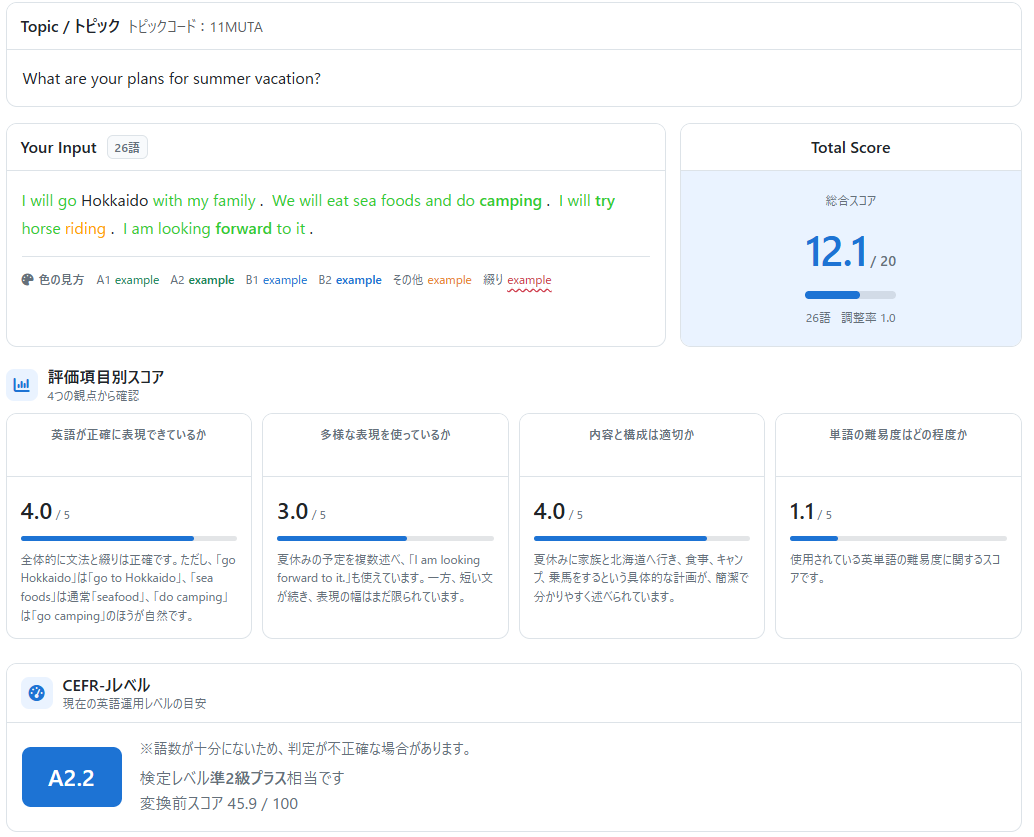The image size is (1034, 837).
Task: Click the トピックコード 11MUTA text
Action: (x=195, y=27)
